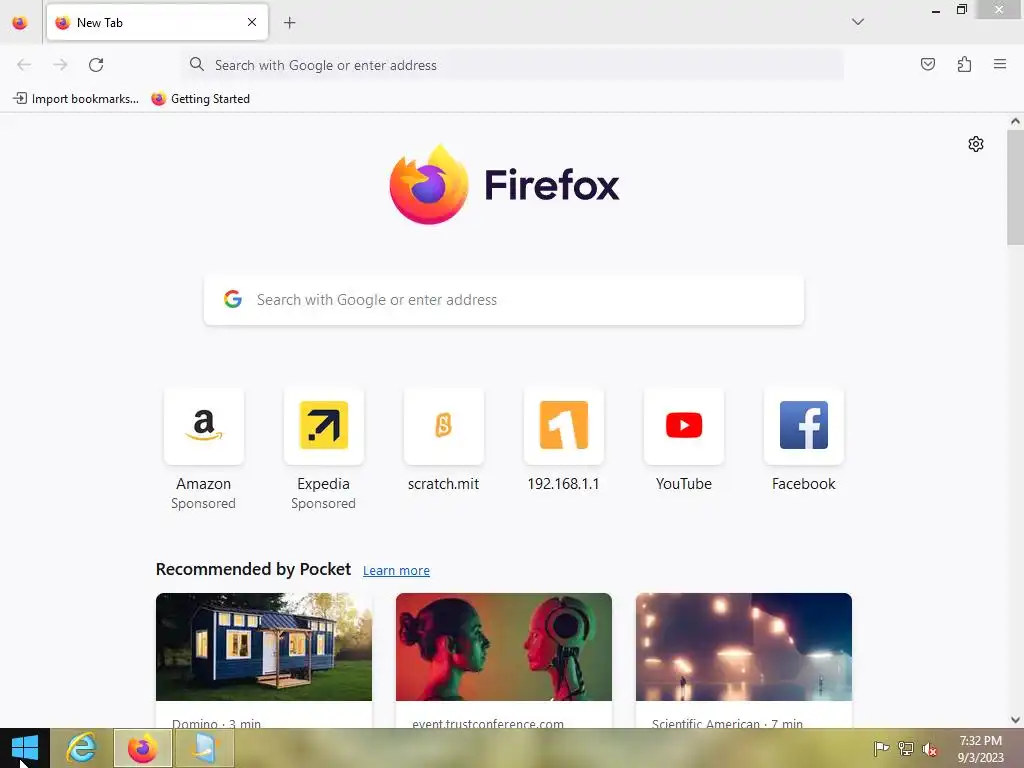Open the Expedia shortcut tile
This screenshot has height=768, width=1024.
[323, 426]
